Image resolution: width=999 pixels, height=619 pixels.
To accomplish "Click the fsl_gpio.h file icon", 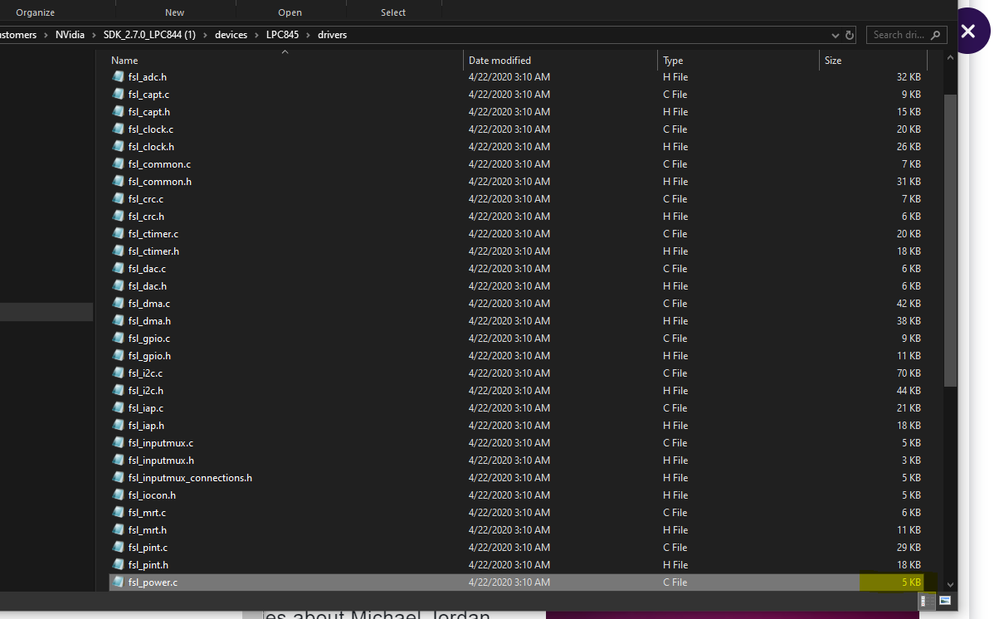I will [x=118, y=355].
